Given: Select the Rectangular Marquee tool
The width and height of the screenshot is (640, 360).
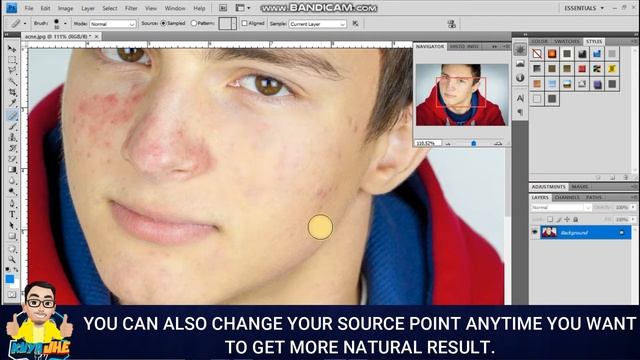Looking at the screenshot, I should point(12,60).
